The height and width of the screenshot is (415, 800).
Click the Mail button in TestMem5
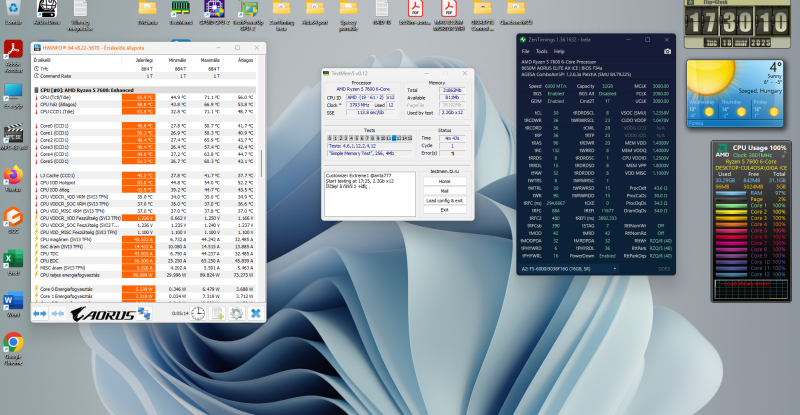click(x=443, y=190)
